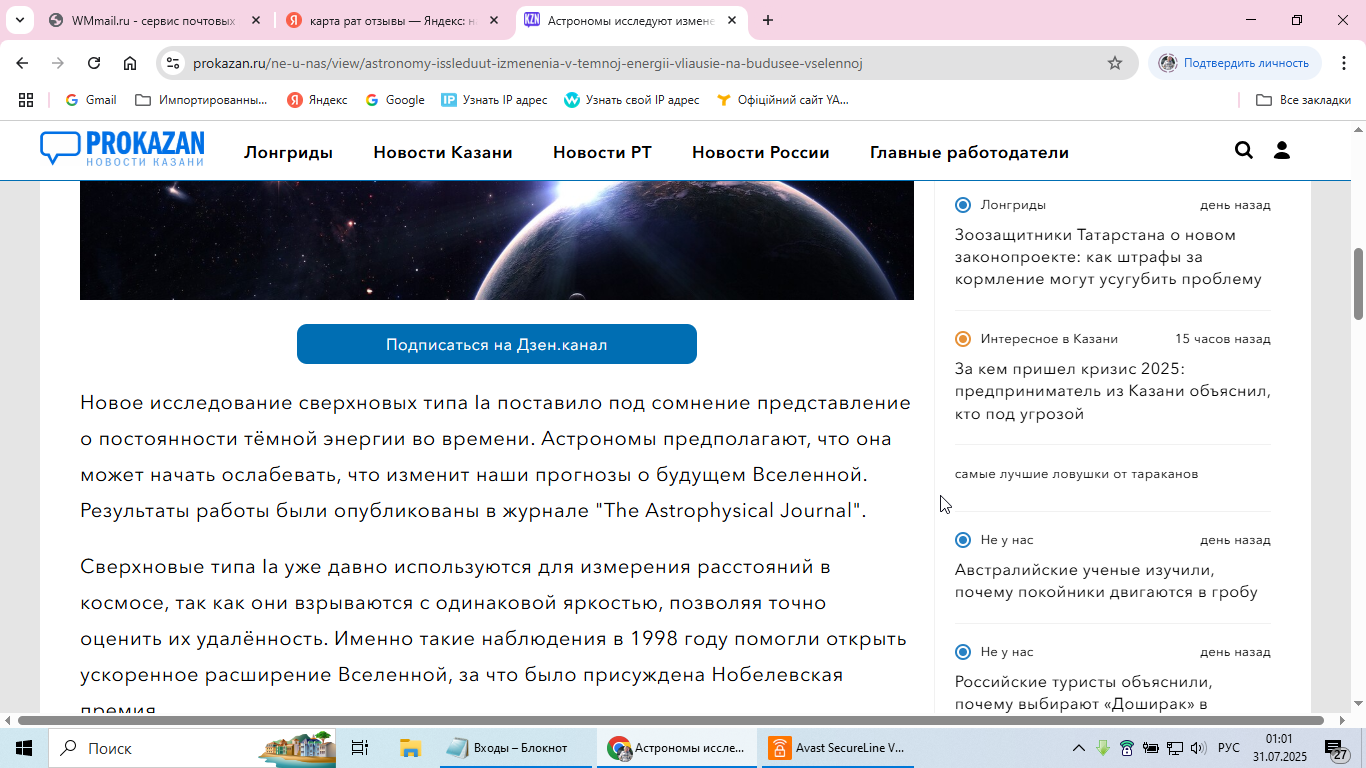The width and height of the screenshot is (1366, 768).
Task: Open Все закладки folder
Action: click(1303, 100)
